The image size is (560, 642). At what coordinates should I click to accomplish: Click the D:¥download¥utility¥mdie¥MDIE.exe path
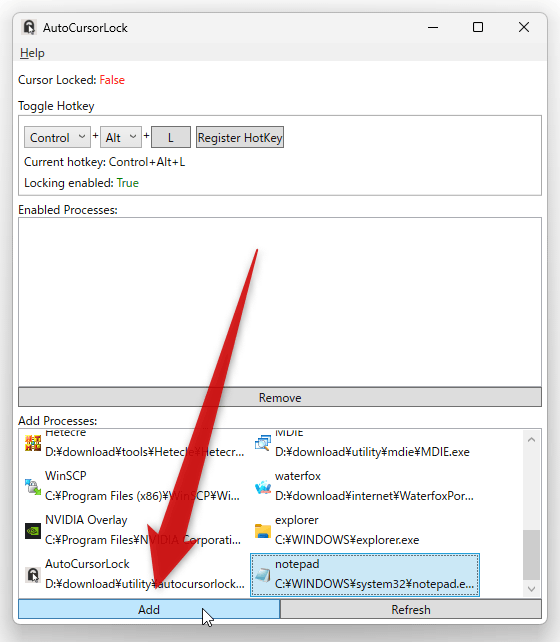click(373, 452)
